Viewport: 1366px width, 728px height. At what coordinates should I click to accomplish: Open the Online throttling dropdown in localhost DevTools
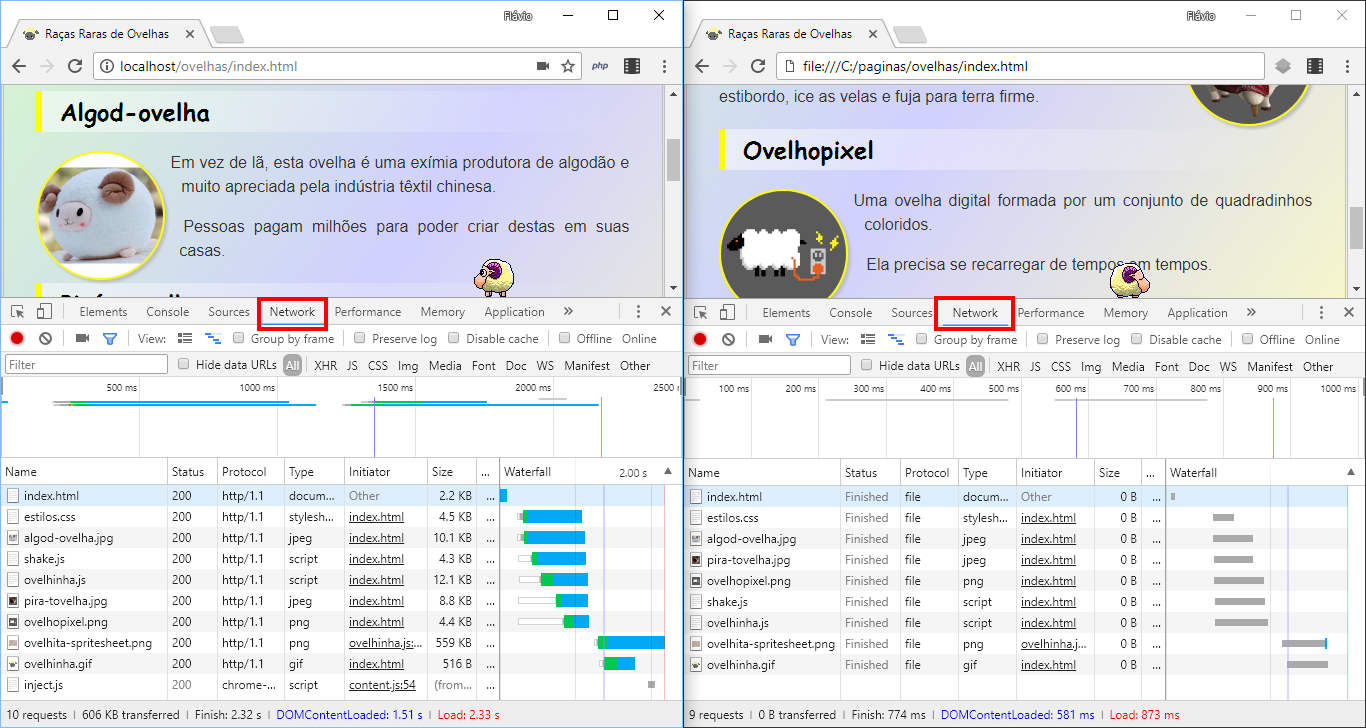(x=639, y=339)
